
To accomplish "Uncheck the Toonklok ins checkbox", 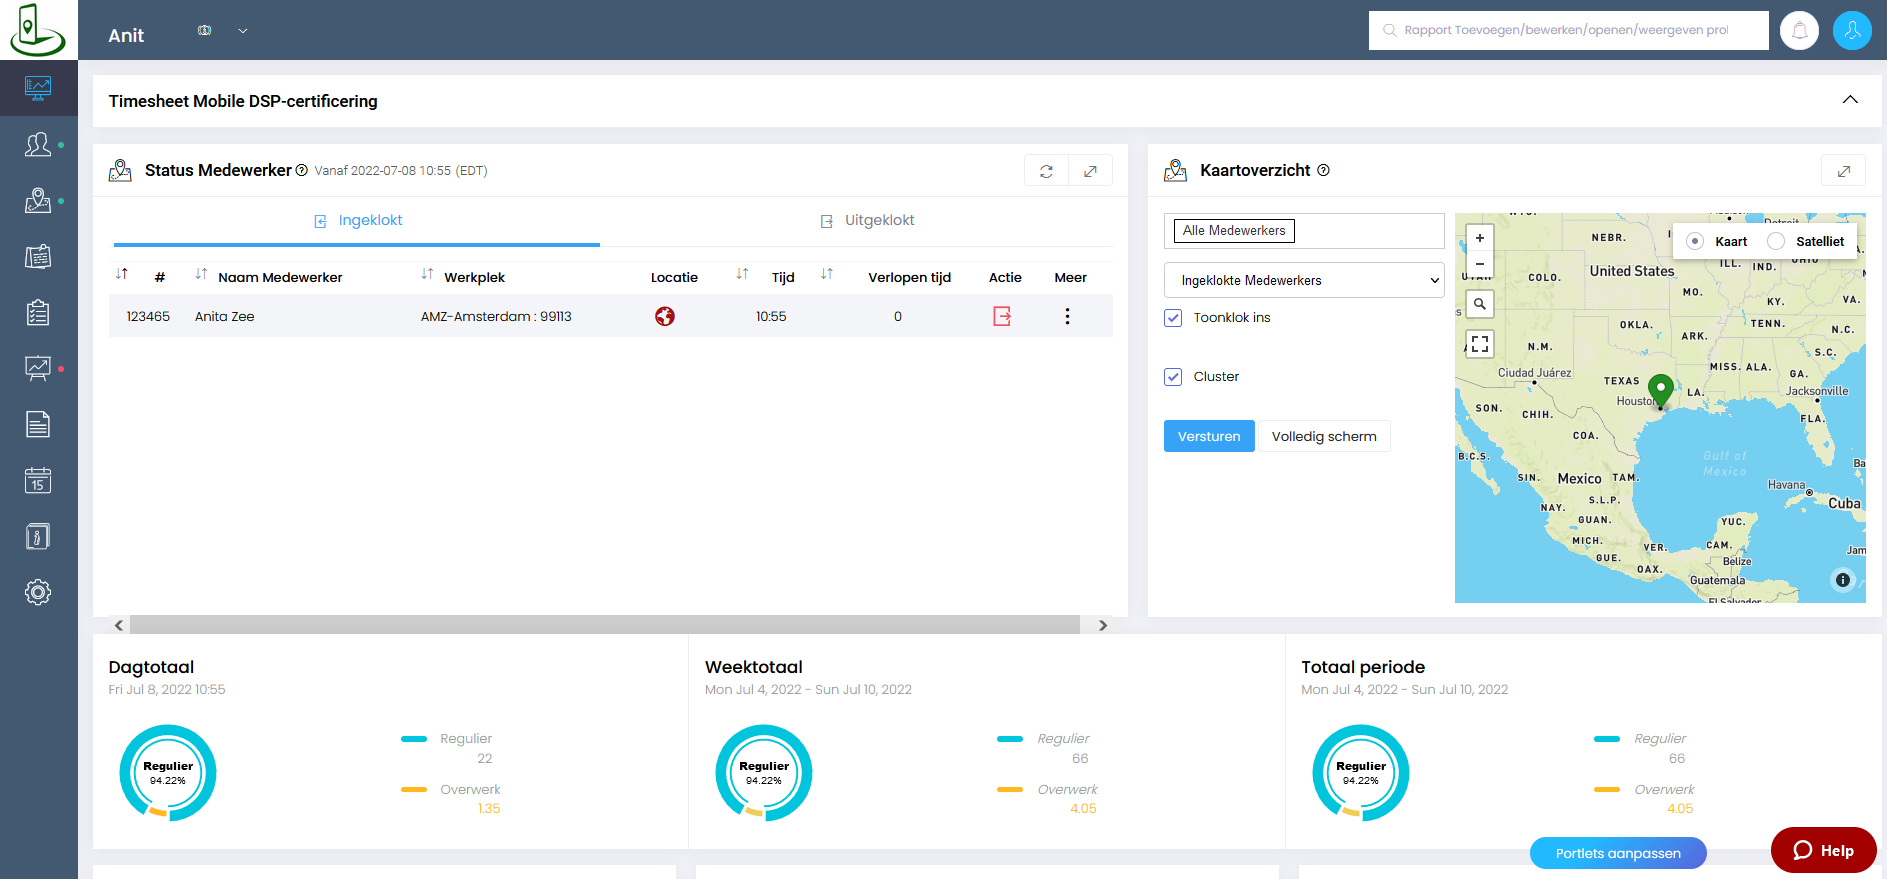I will pyautogui.click(x=1173, y=318).
